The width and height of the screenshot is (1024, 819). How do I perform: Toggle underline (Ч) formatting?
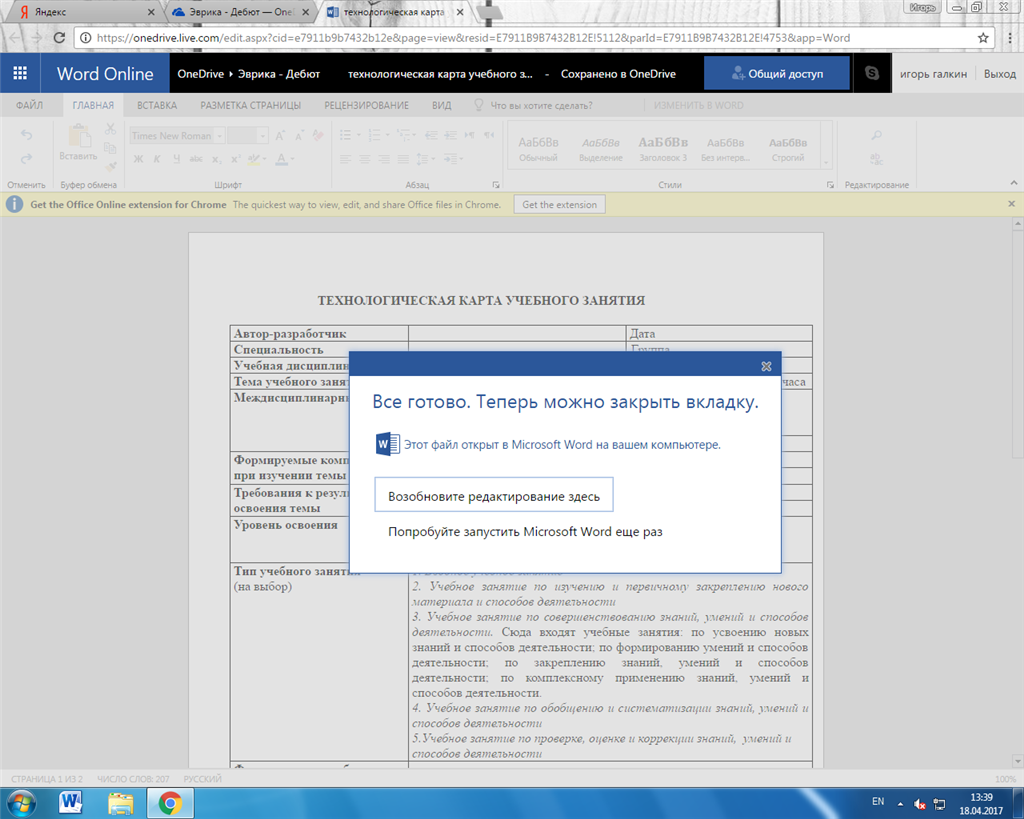click(x=176, y=159)
